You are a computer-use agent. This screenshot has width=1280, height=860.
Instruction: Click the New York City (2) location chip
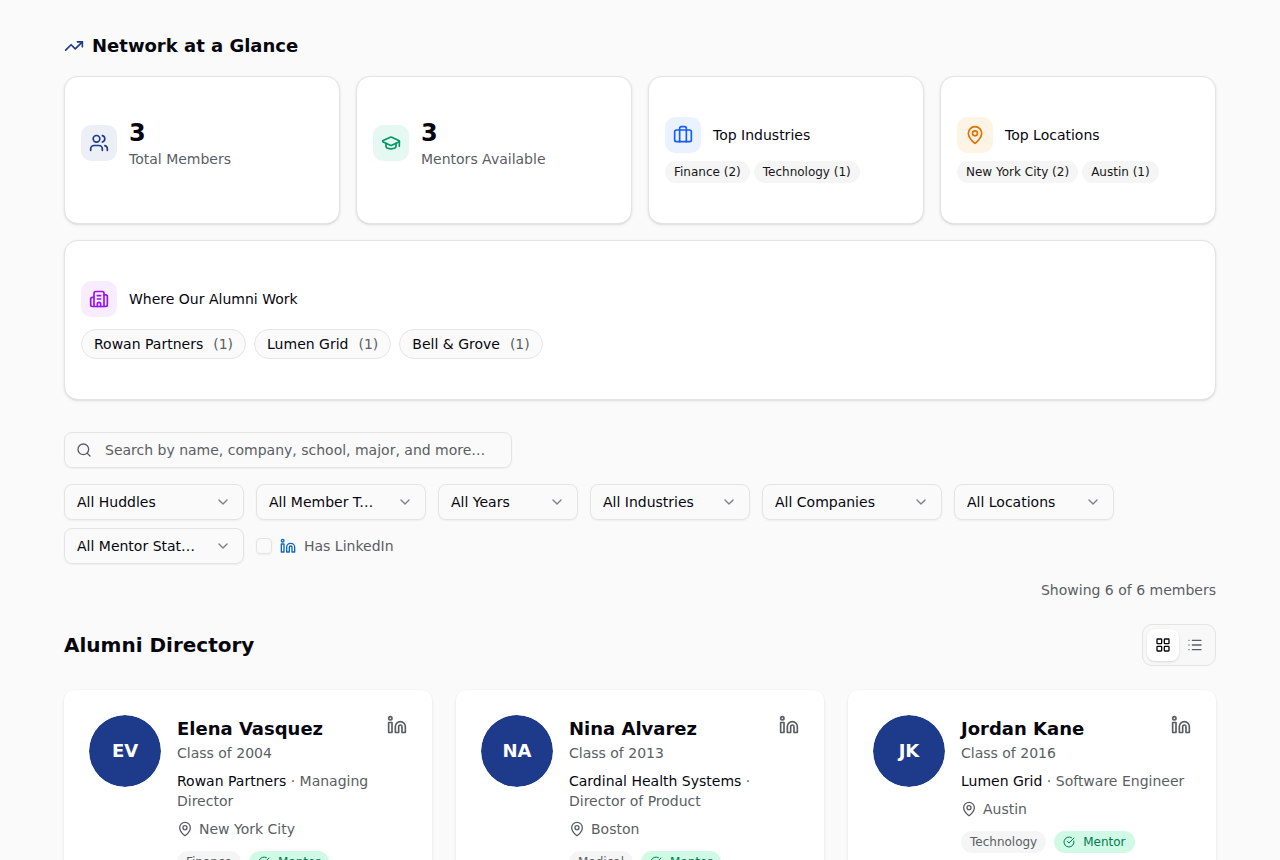pos(1017,172)
